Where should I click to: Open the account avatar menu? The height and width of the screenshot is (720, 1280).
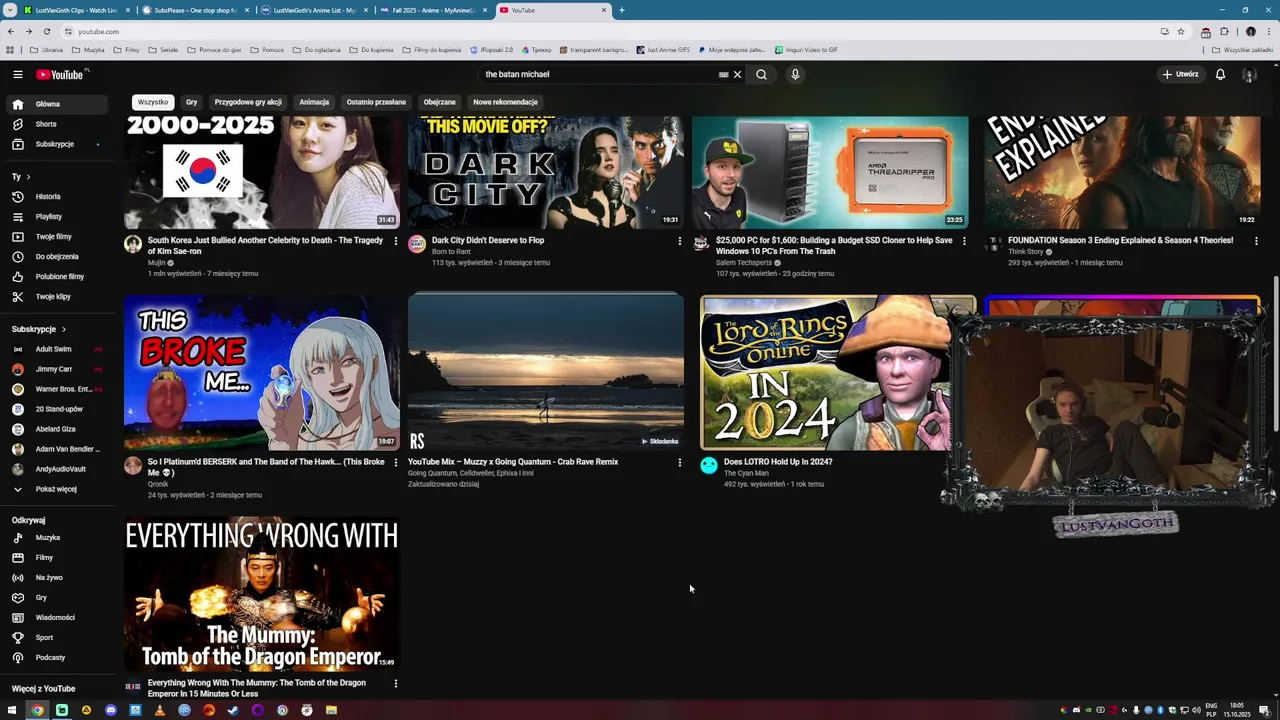tap(1249, 74)
